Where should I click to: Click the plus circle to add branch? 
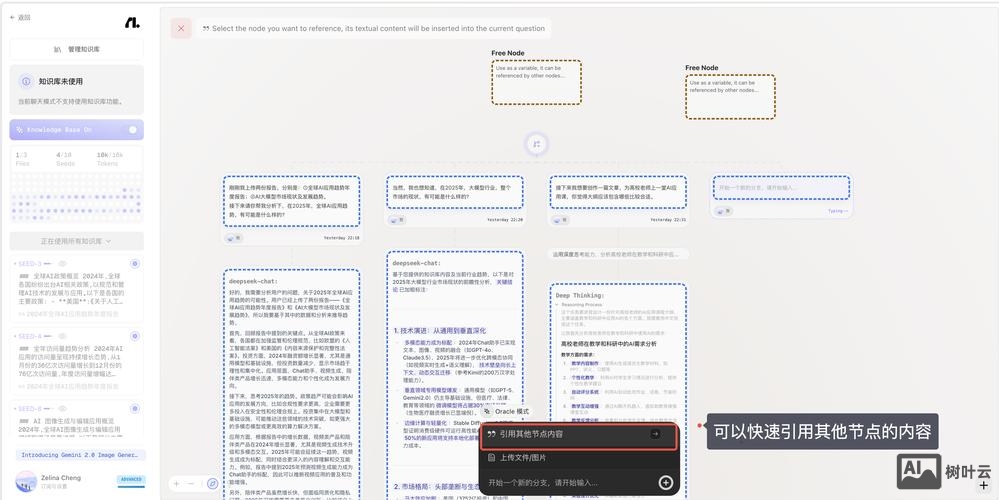(666, 482)
